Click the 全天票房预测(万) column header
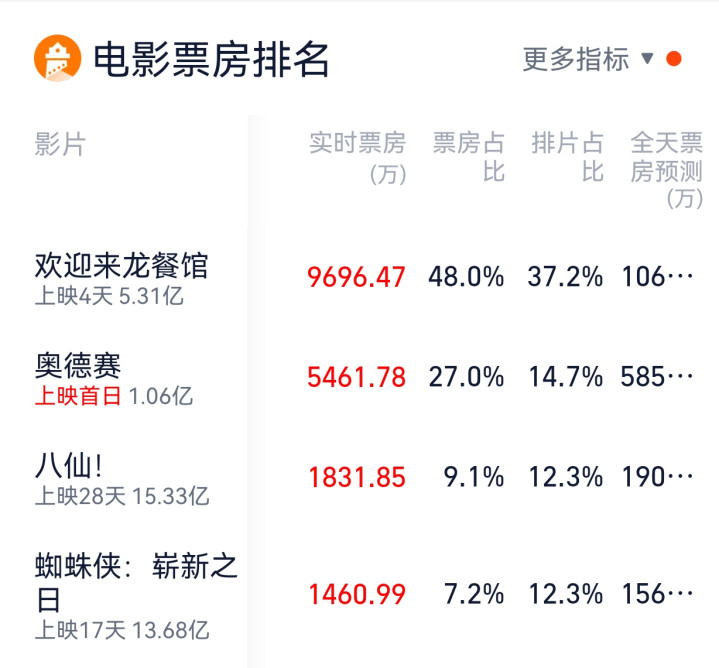 tap(666, 170)
